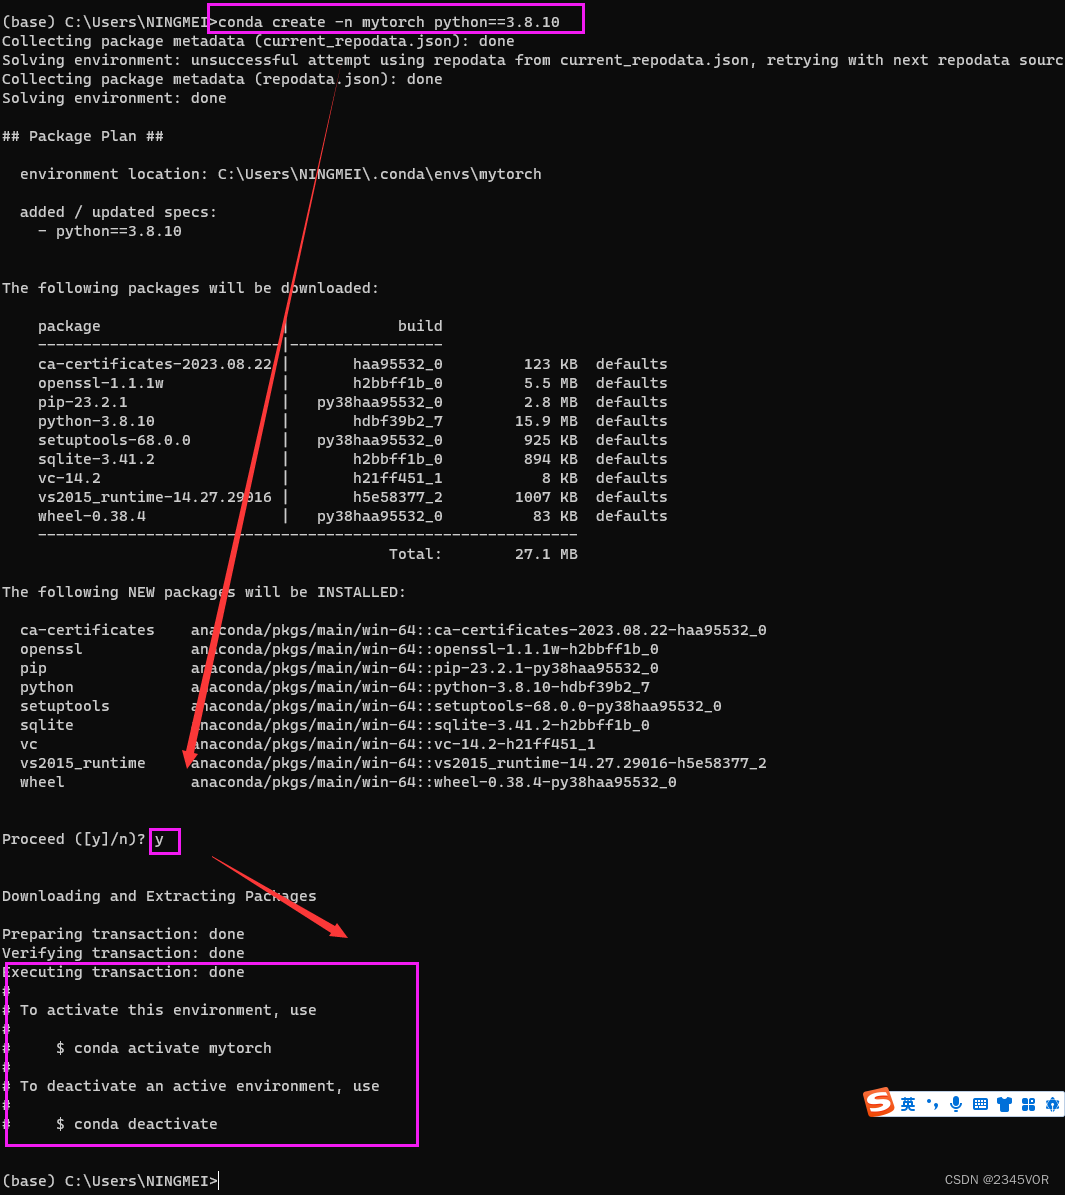Click the 'Proceed ([y]/n)?' prompt text
The image size is (1065, 1195).
click(72, 839)
